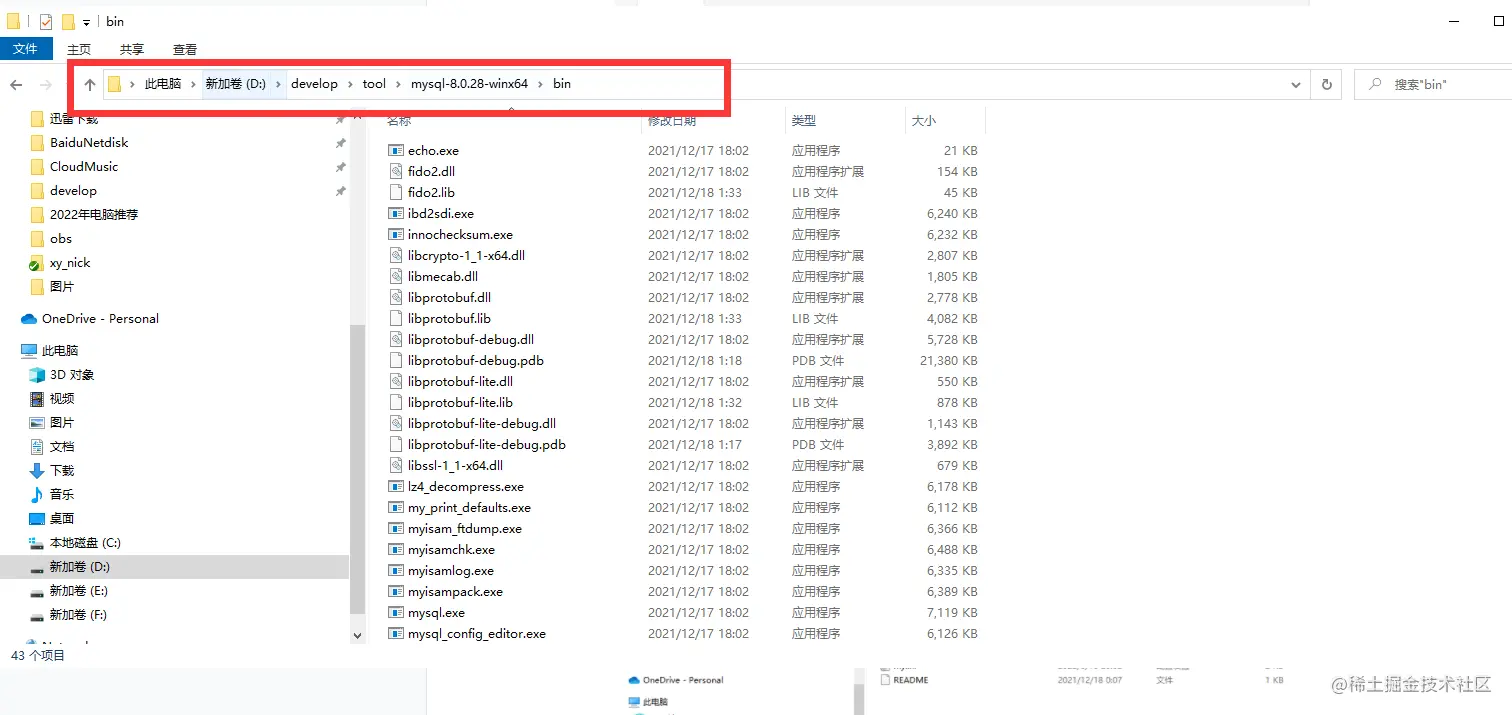Click the mysql.exe file icon
Viewport: 1512px width, 715px height.
tap(395, 612)
